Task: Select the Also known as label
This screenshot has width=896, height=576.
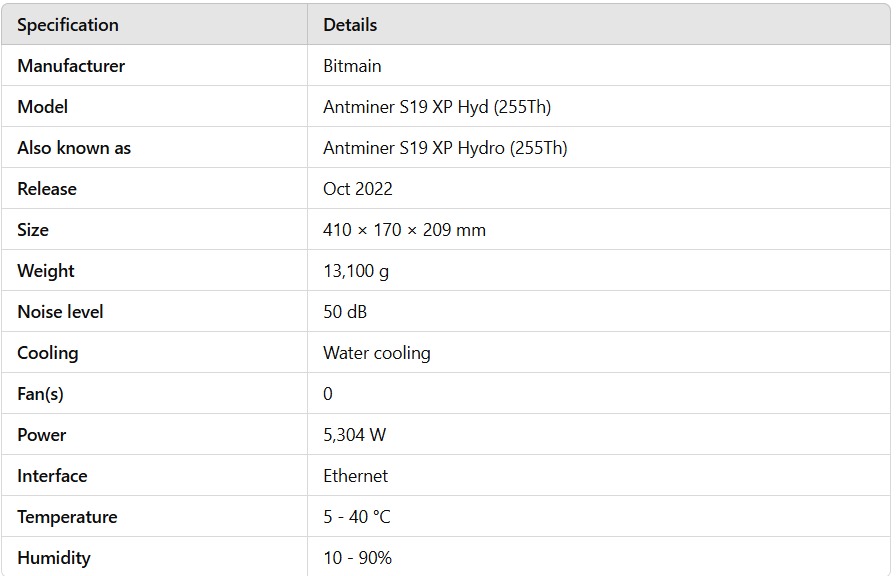Action: 74,148
